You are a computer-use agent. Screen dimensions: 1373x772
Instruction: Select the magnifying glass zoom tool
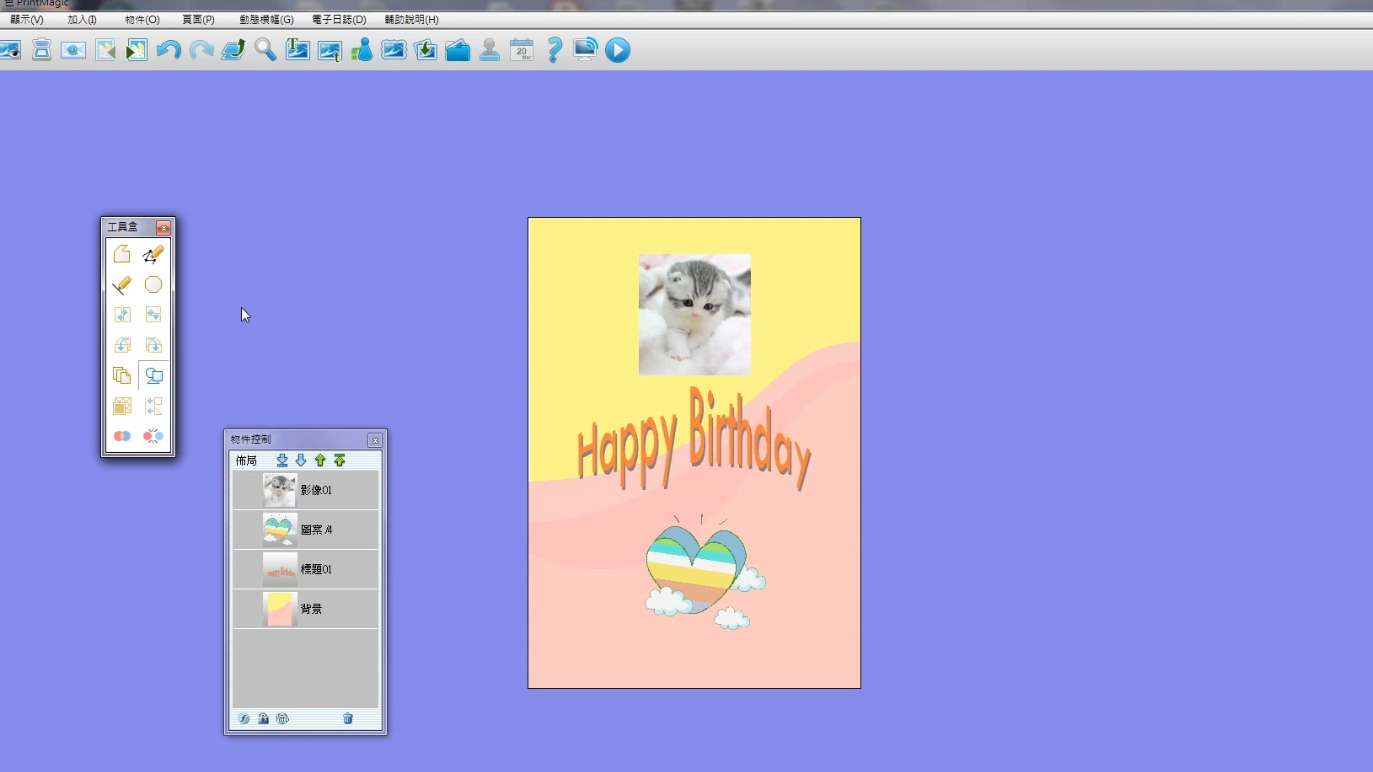click(x=265, y=50)
